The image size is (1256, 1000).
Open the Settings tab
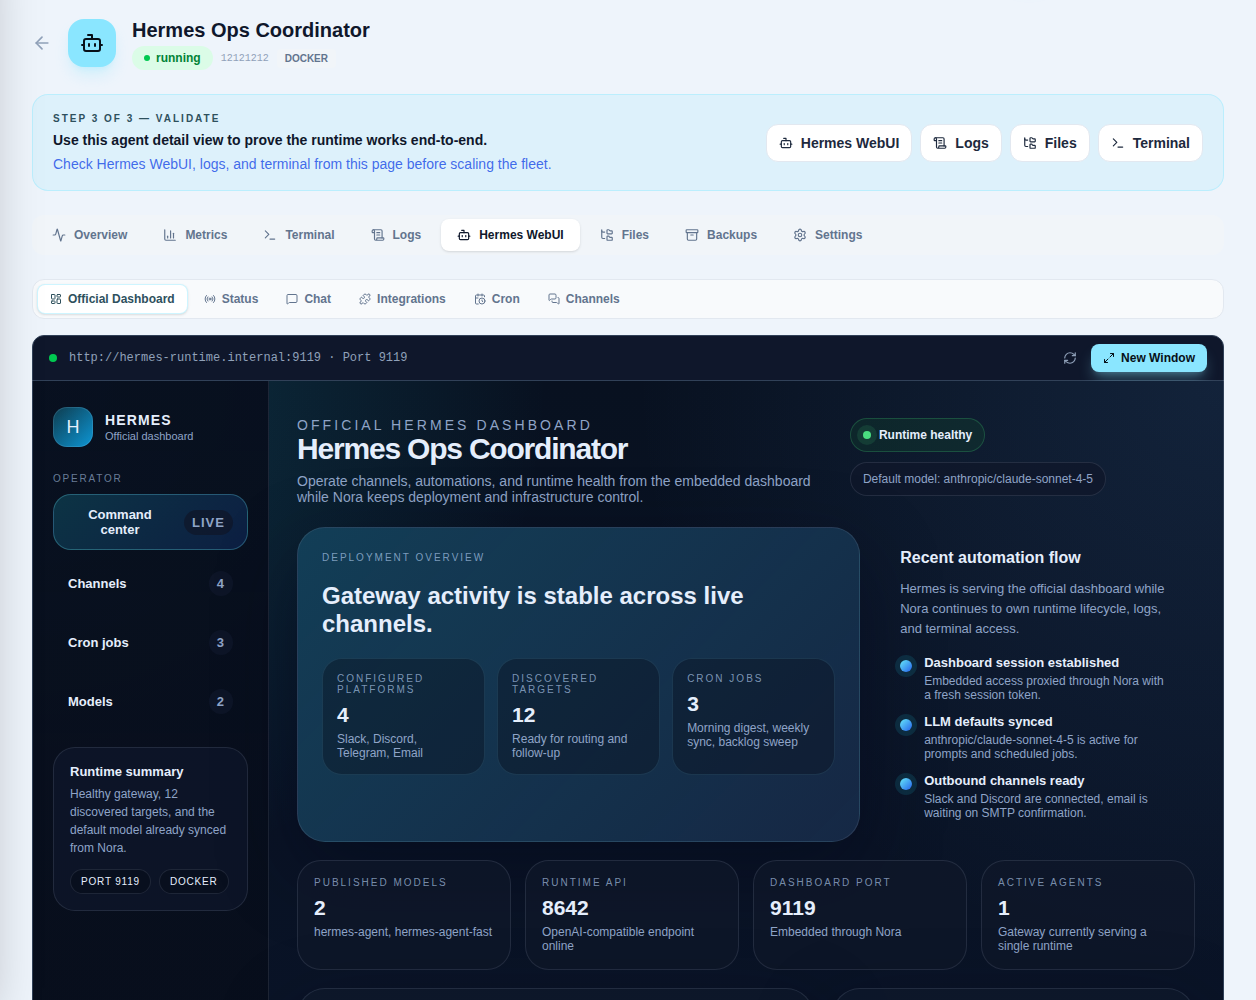click(x=828, y=235)
